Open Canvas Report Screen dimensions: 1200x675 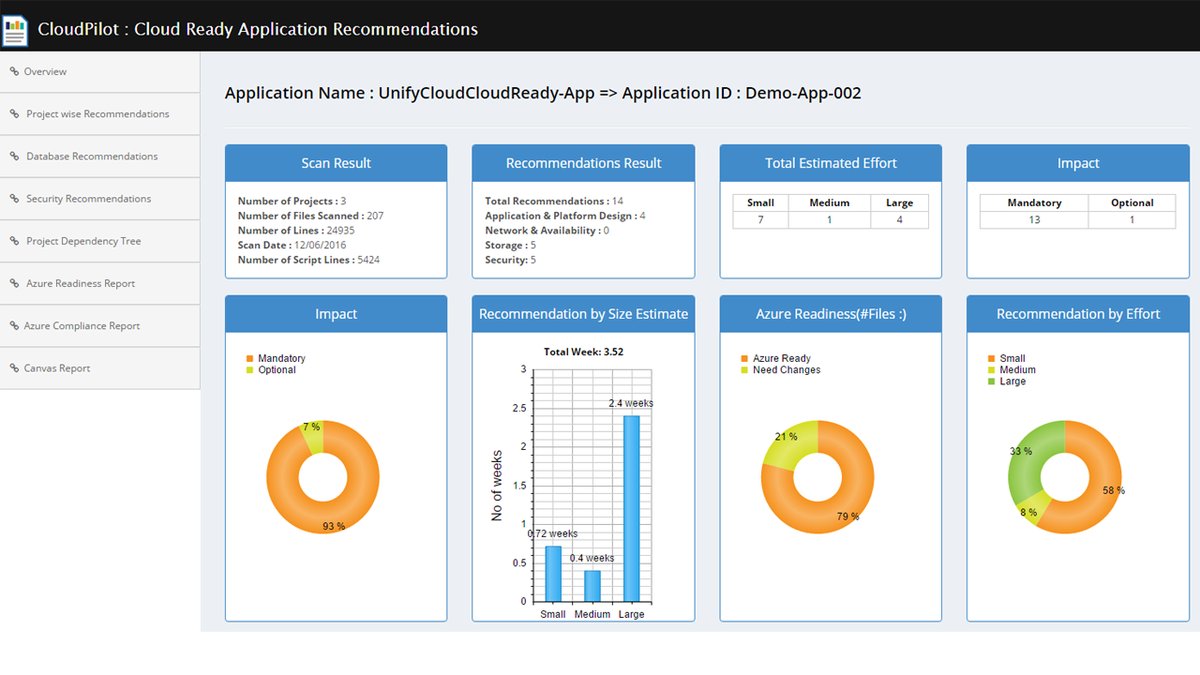pyautogui.click(x=100, y=368)
